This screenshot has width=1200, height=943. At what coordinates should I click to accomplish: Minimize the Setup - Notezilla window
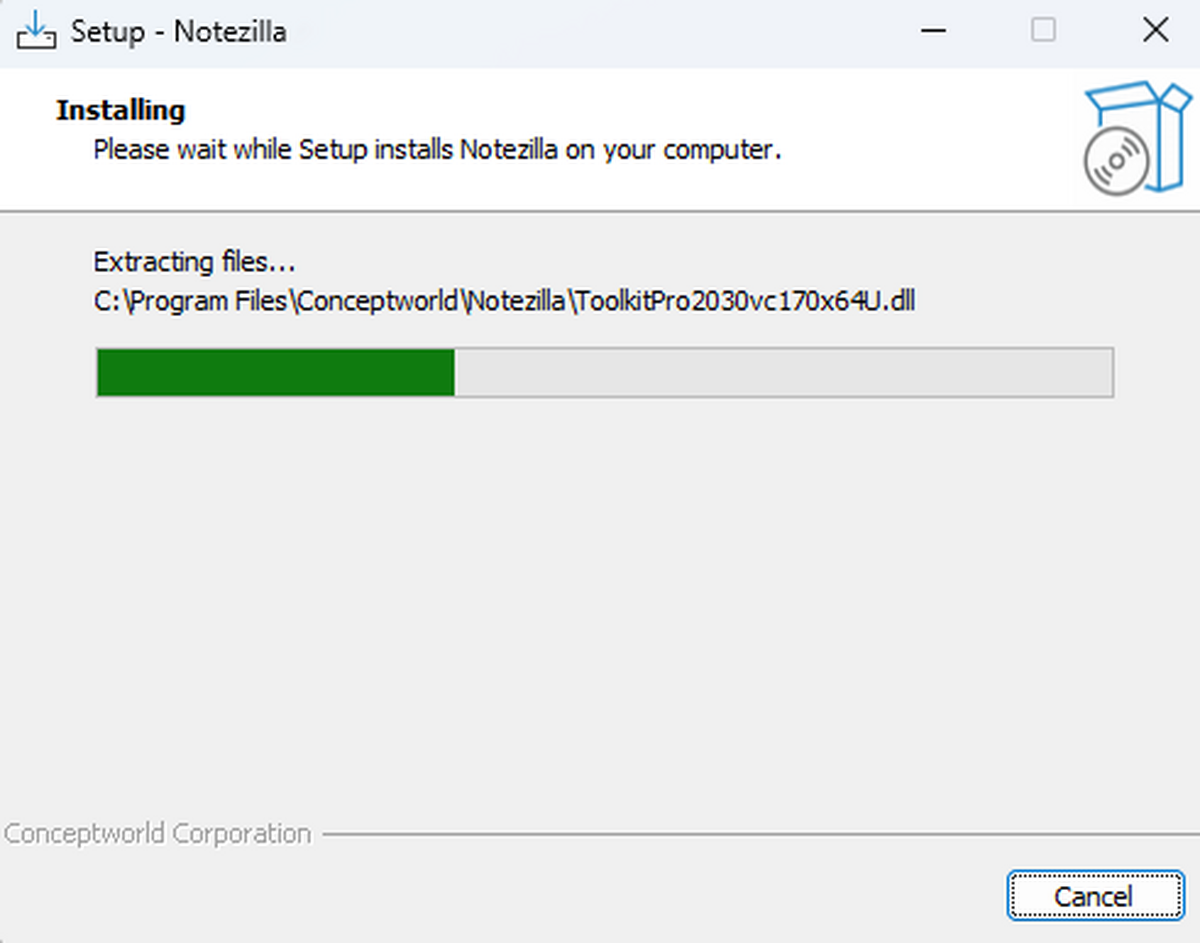pyautogui.click(x=933, y=31)
